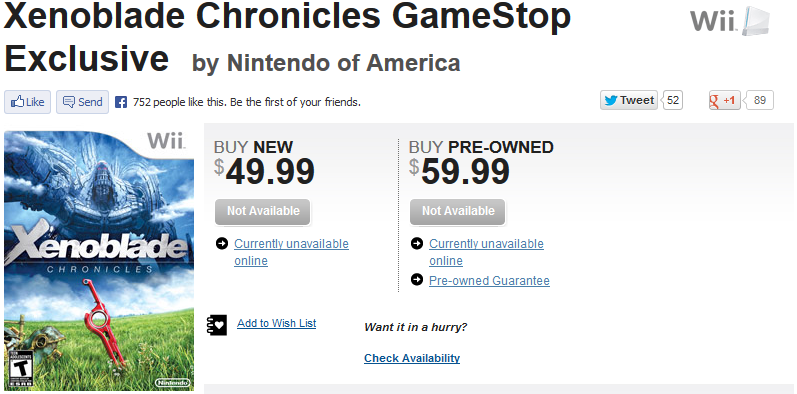Screen dimensions: 797x394
Task: Click the Facebook Send button
Action: (x=82, y=102)
